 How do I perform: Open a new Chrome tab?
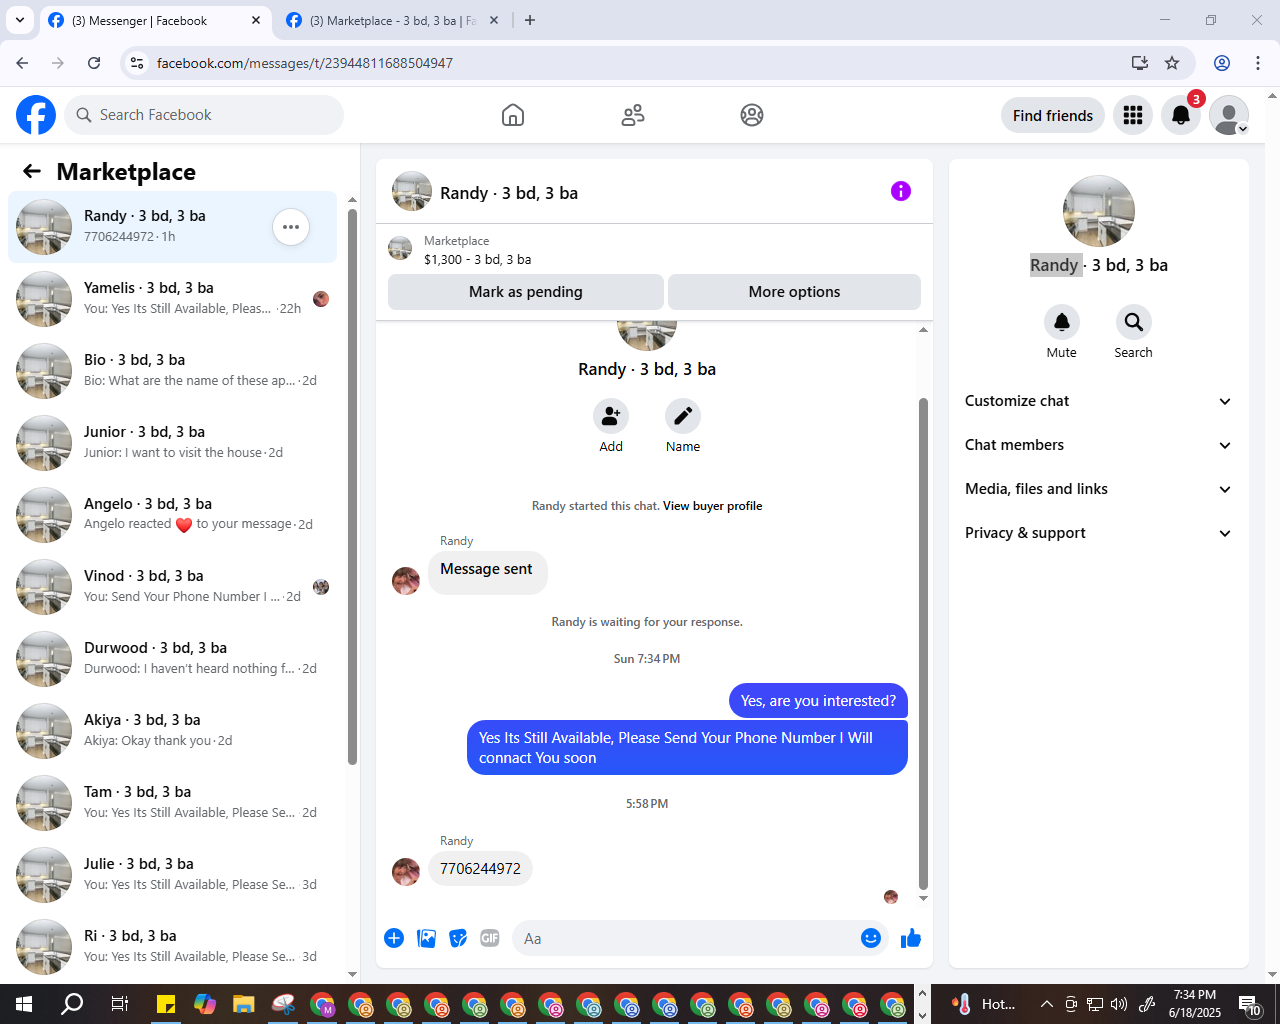[530, 20]
